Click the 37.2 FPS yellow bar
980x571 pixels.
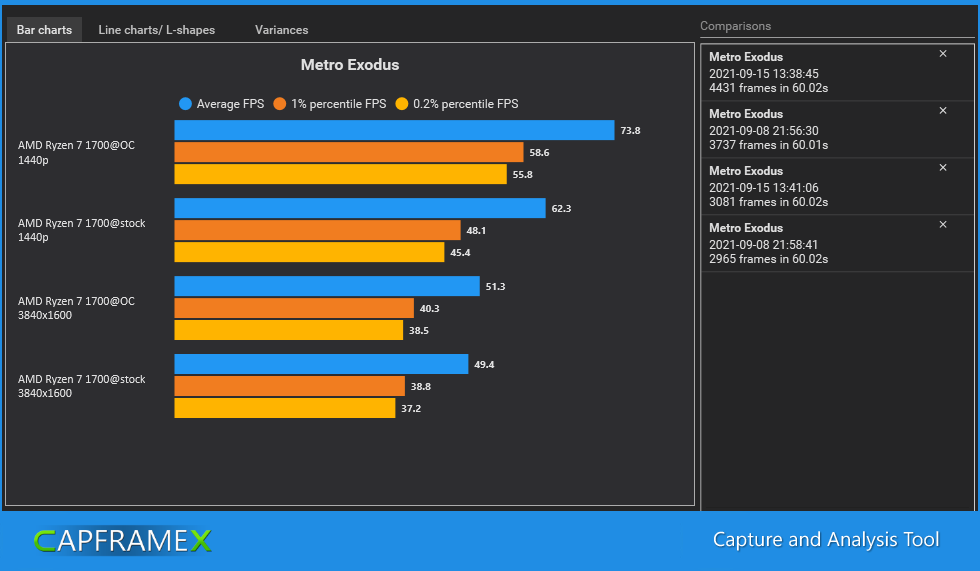coord(285,408)
